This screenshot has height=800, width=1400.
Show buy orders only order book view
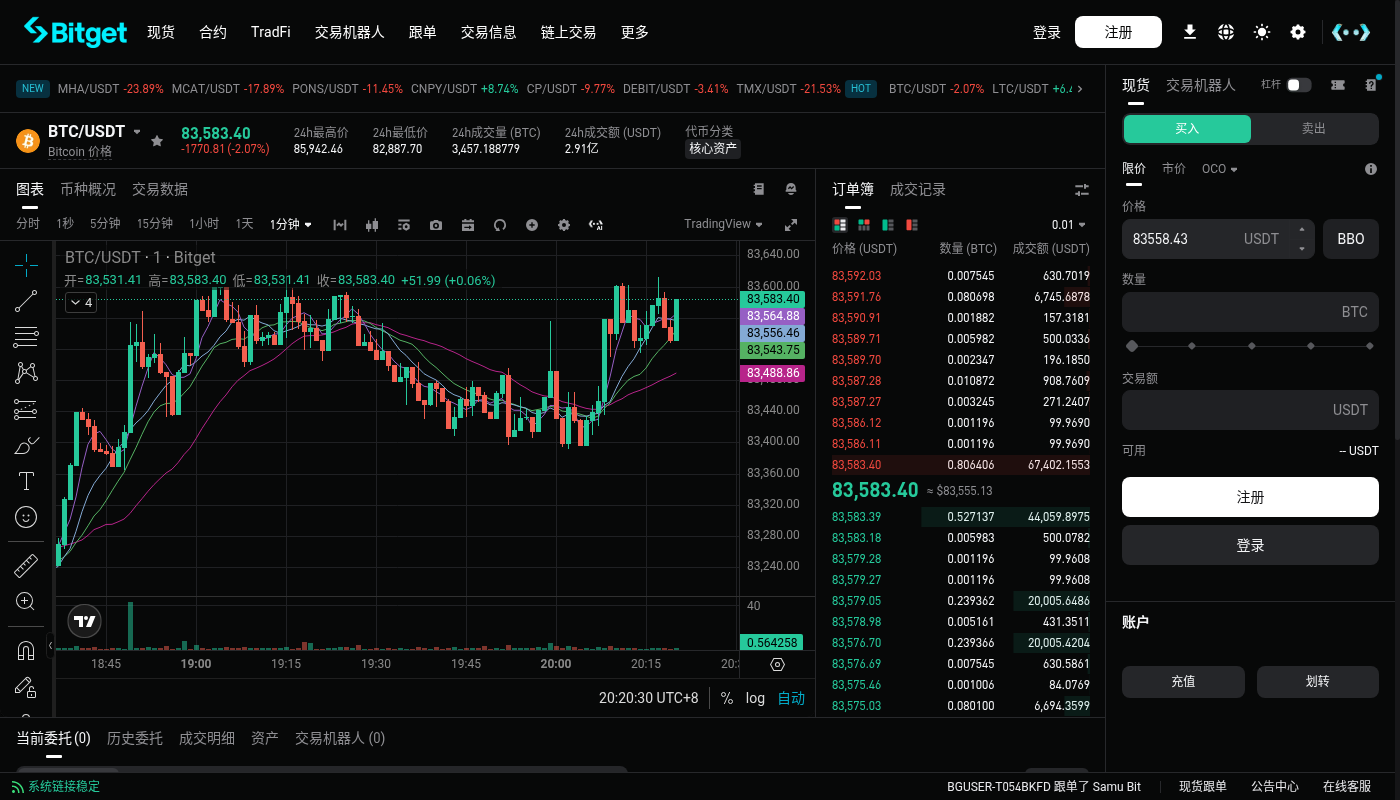point(887,225)
